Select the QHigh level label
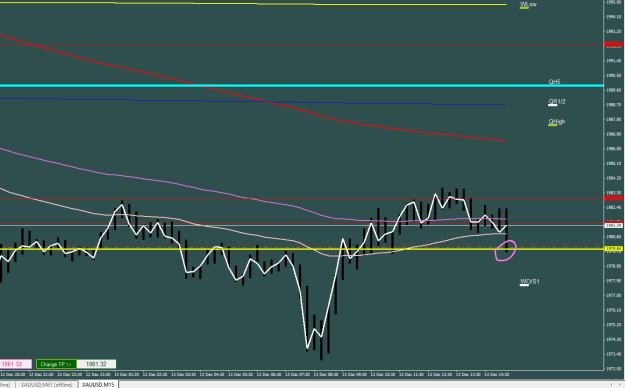 coord(556,122)
